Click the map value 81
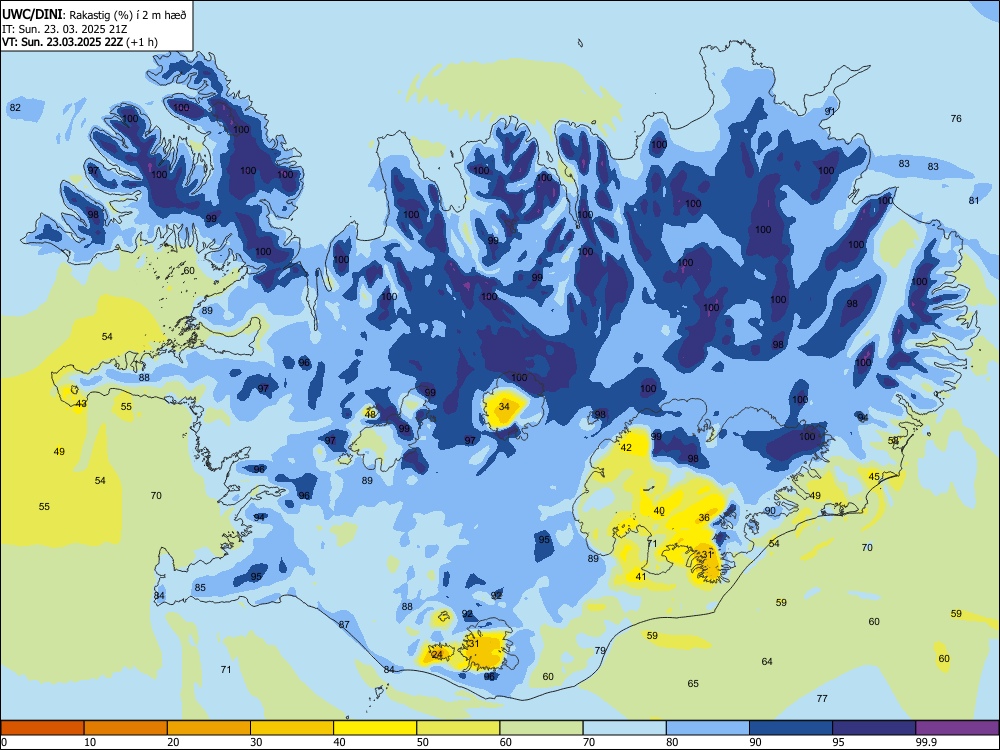 point(974,200)
